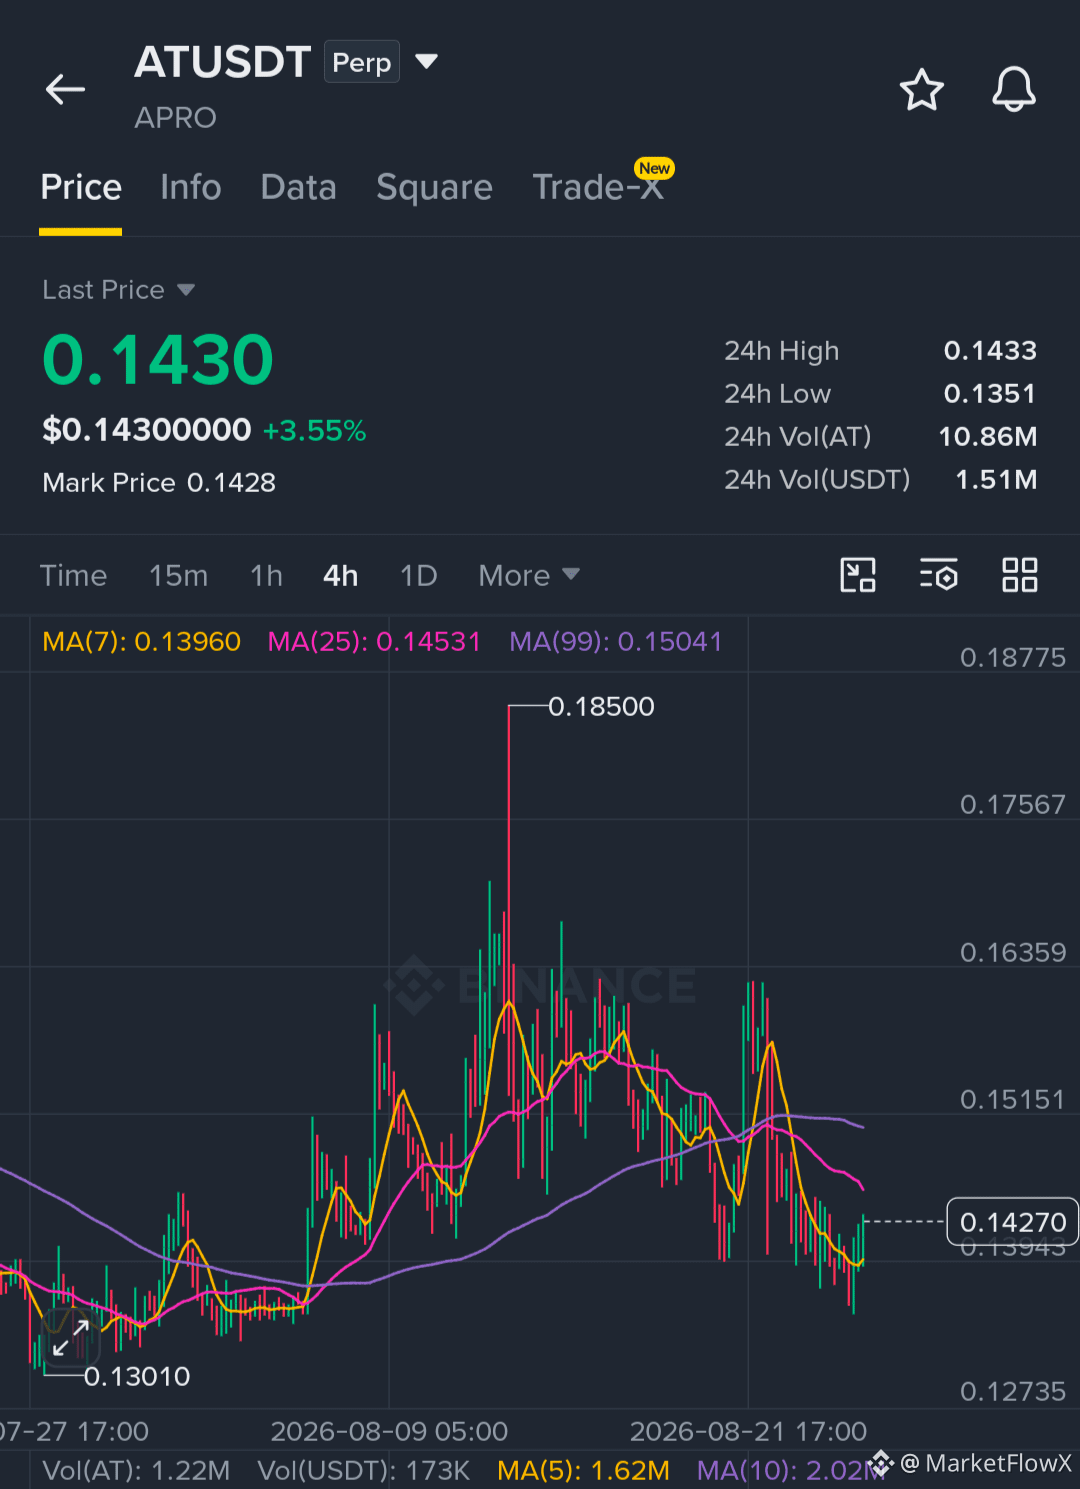Click the 0.16359 price axis label

(1012, 952)
